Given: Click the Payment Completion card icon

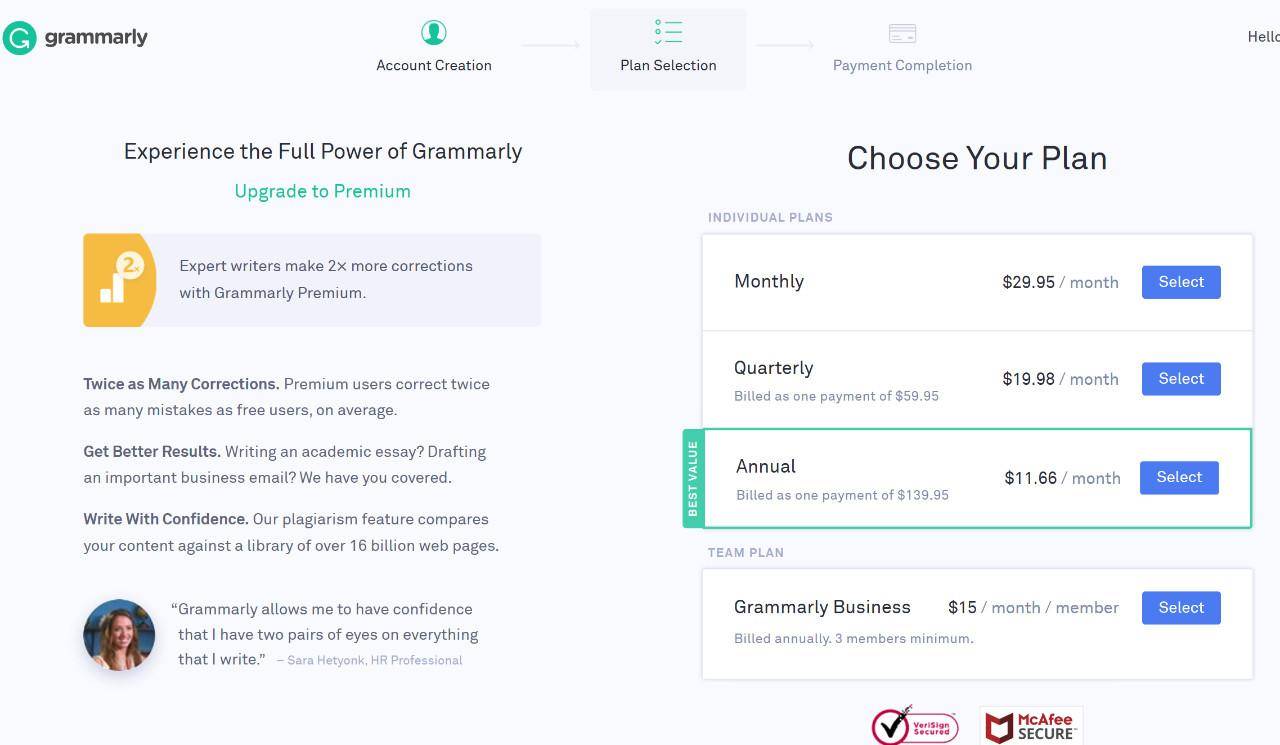Looking at the screenshot, I should (x=902, y=34).
